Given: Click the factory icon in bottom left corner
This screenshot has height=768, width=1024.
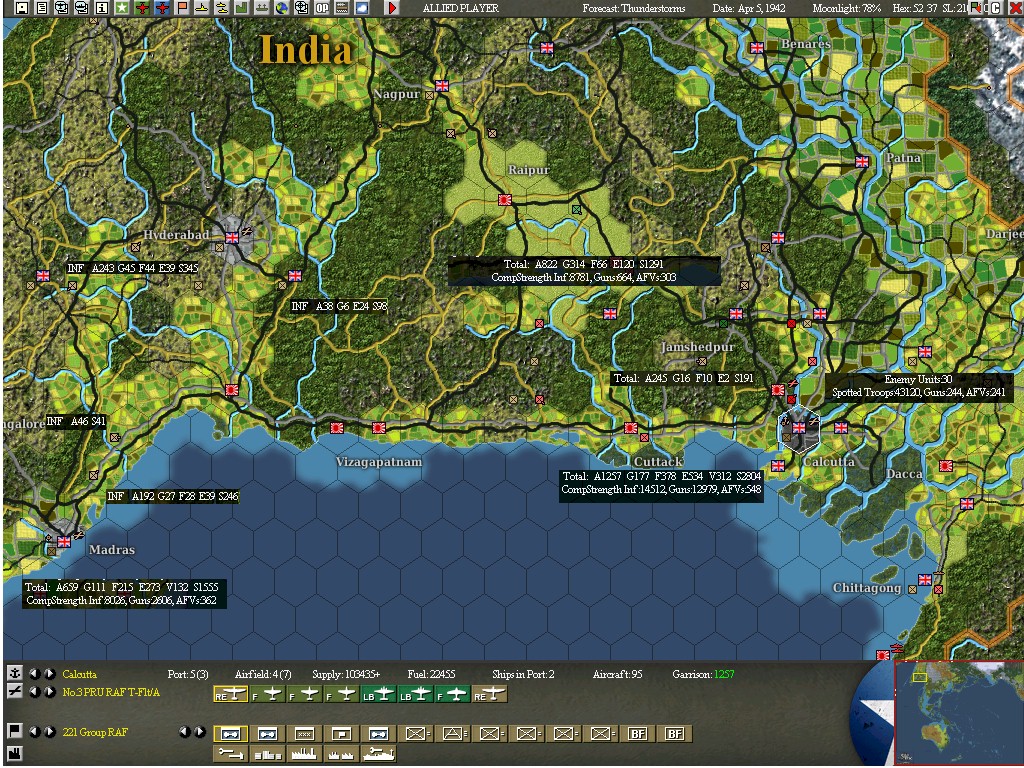Looking at the screenshot, I should pyautogui.click(x=16, y=754).
